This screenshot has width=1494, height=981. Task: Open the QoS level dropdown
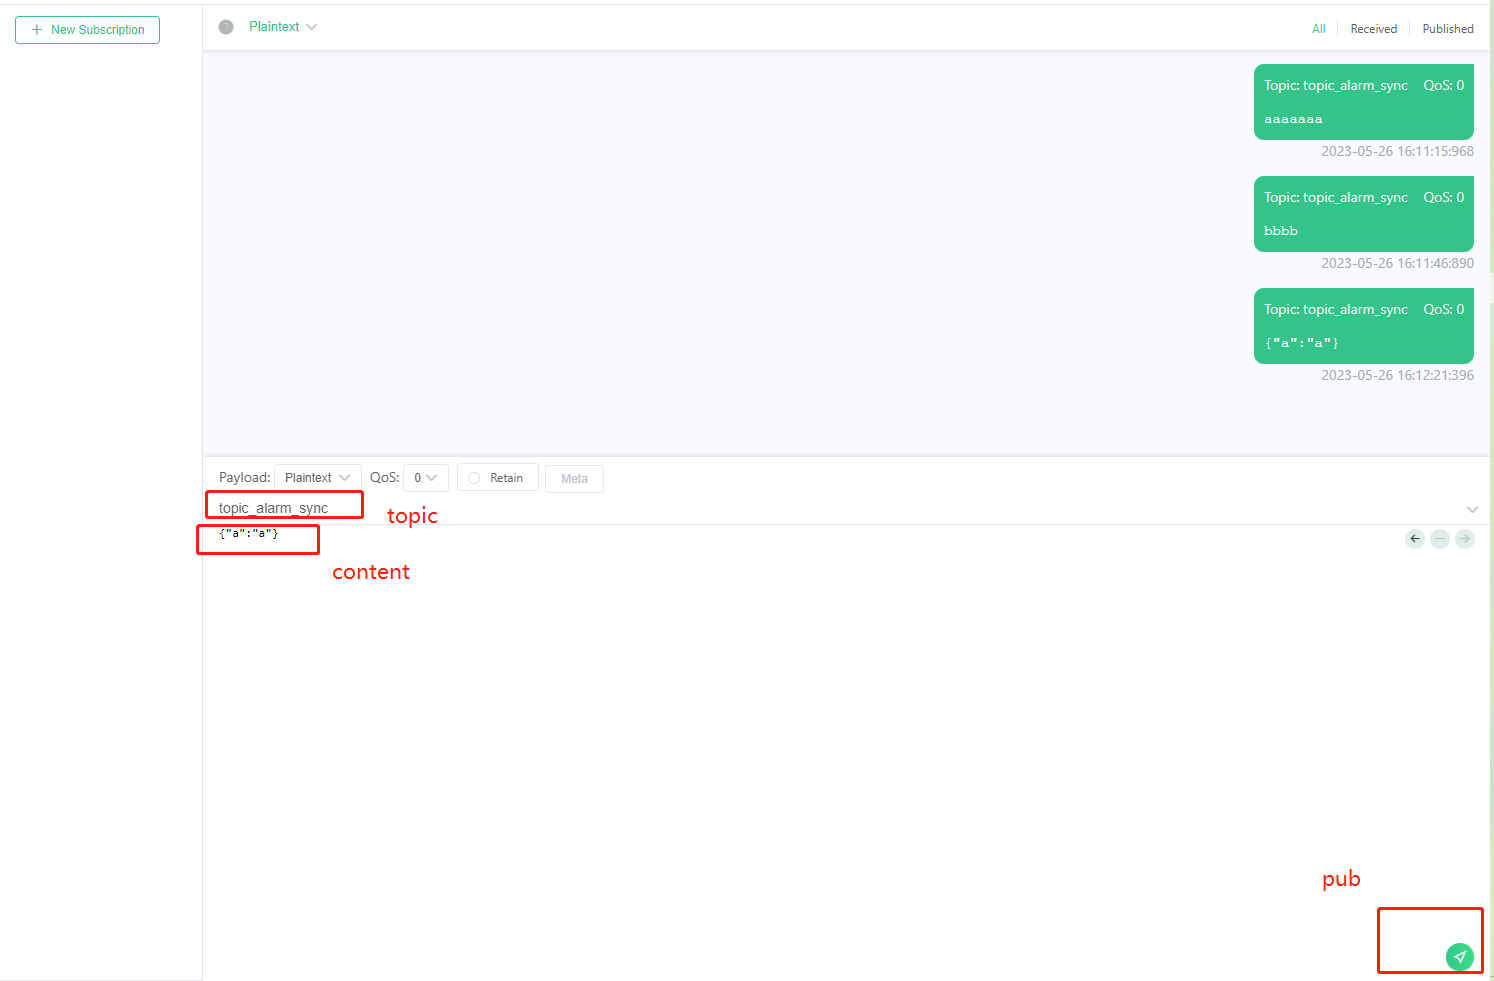pos(425,477)
